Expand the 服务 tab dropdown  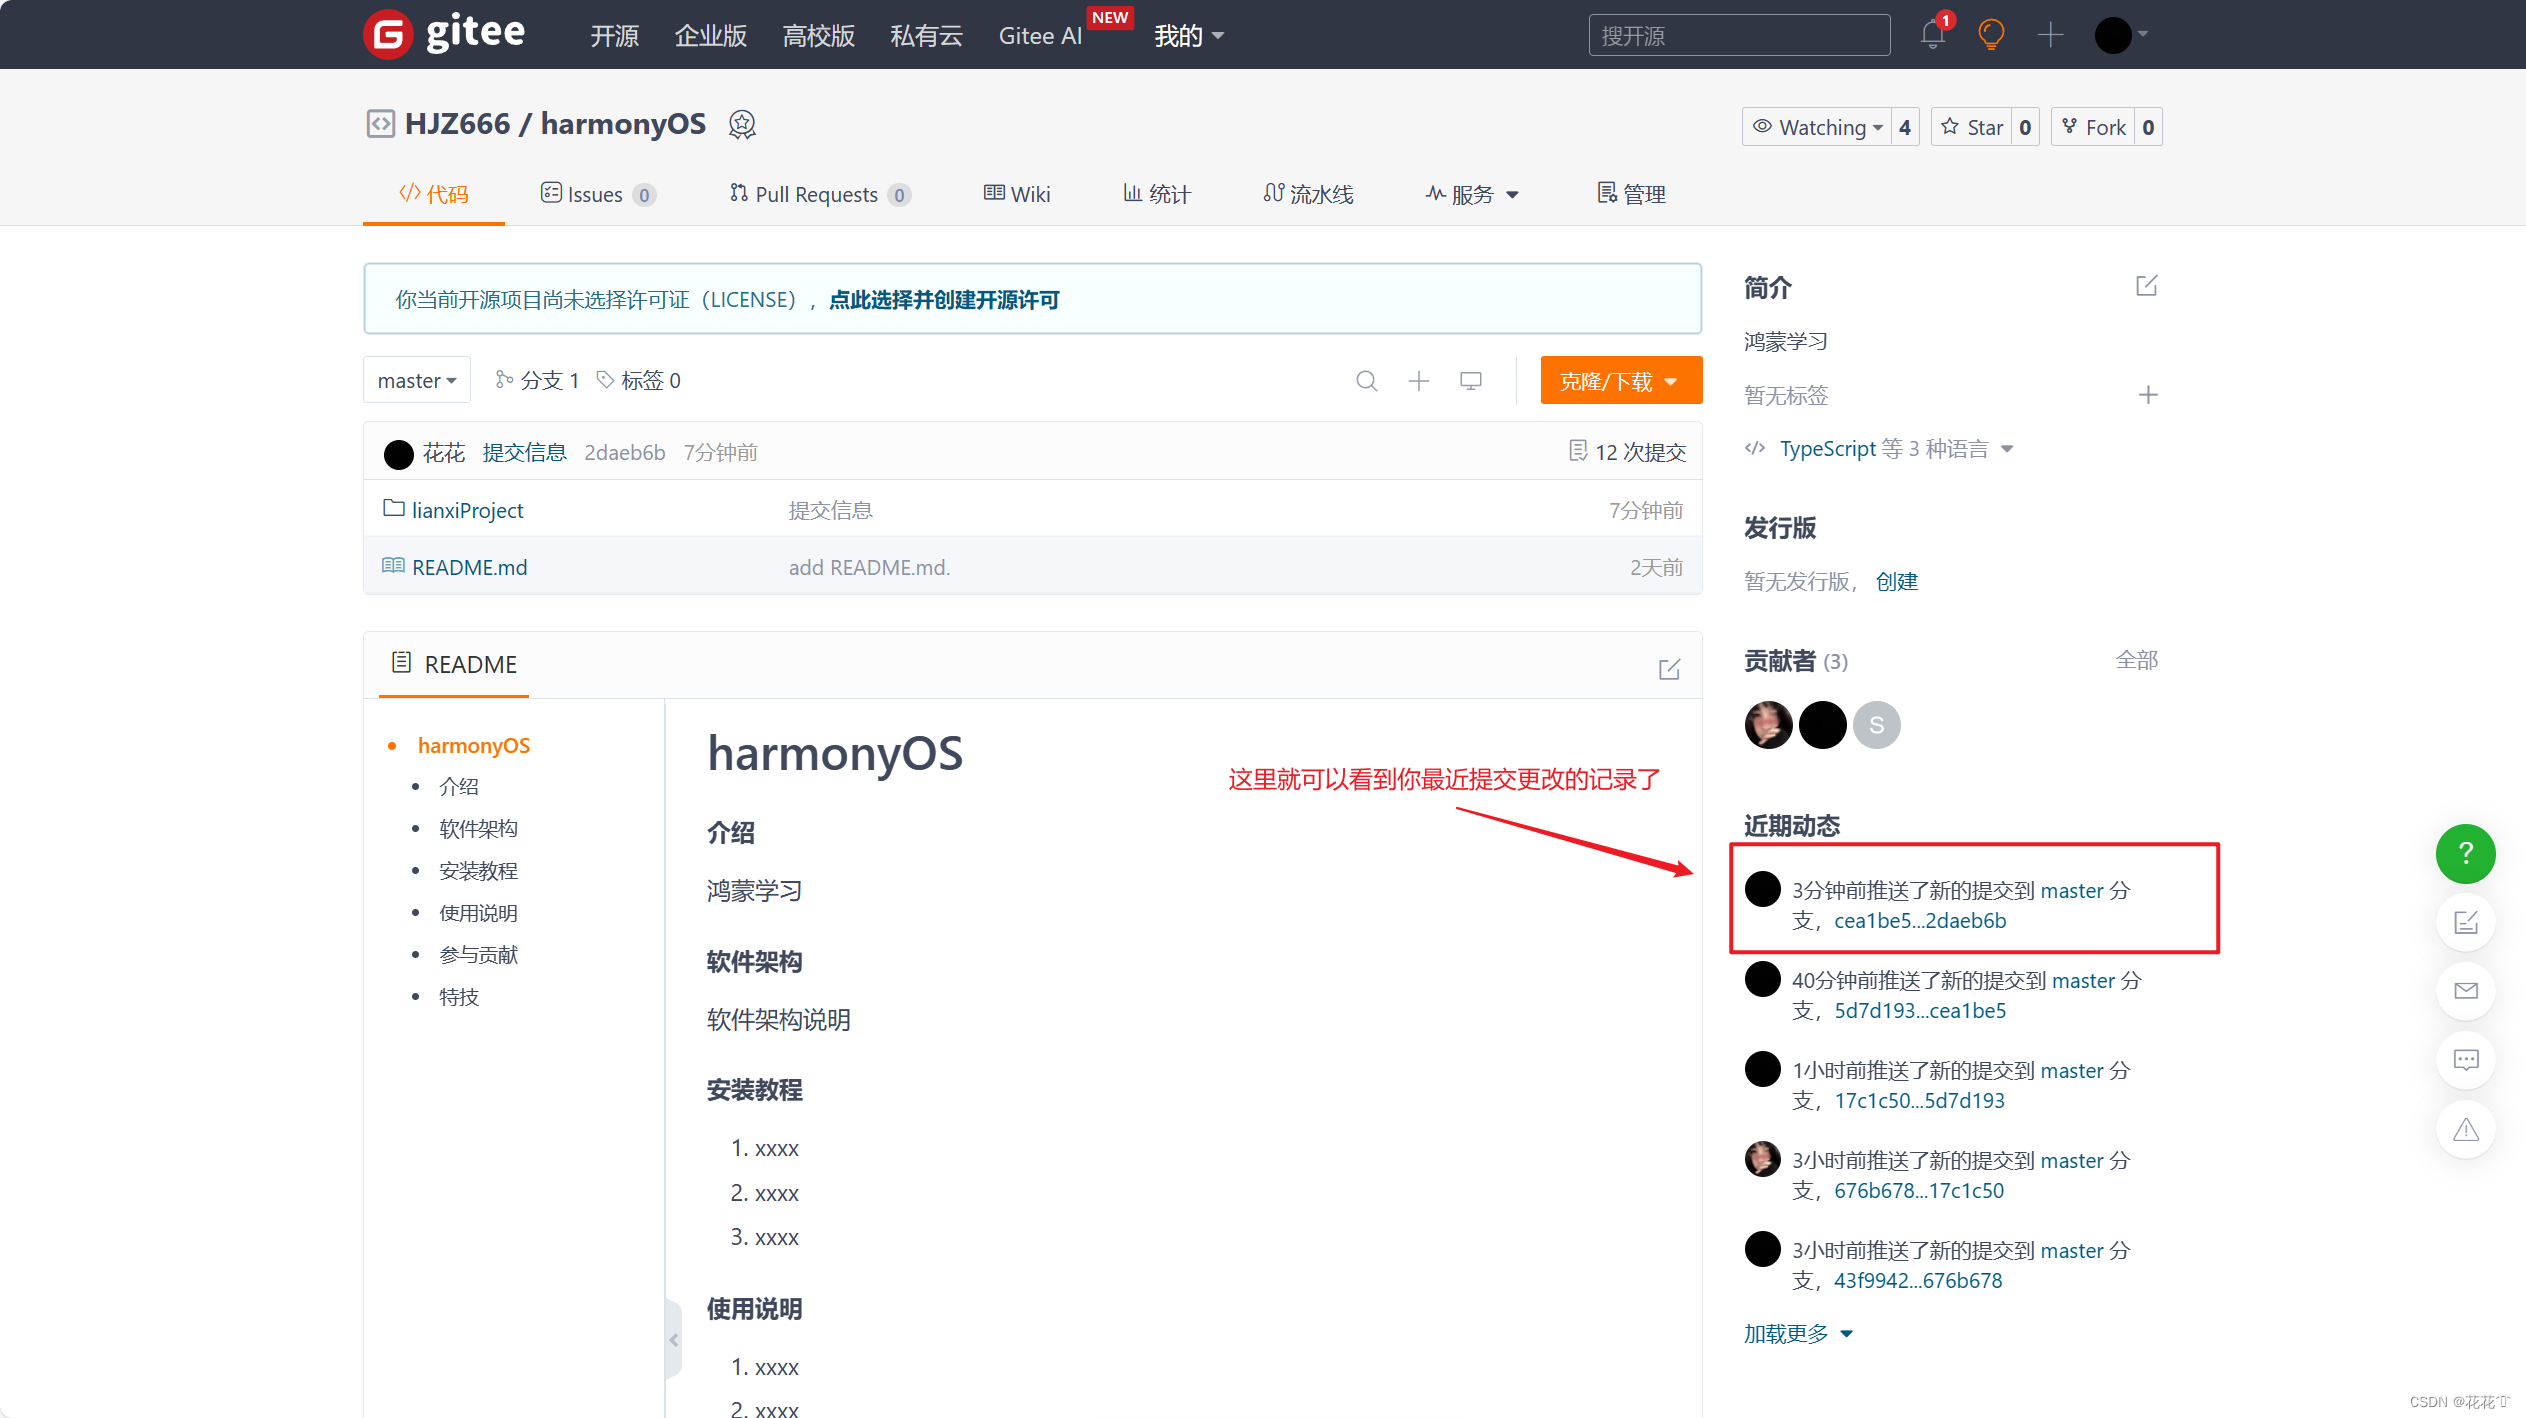(1472, 194)
